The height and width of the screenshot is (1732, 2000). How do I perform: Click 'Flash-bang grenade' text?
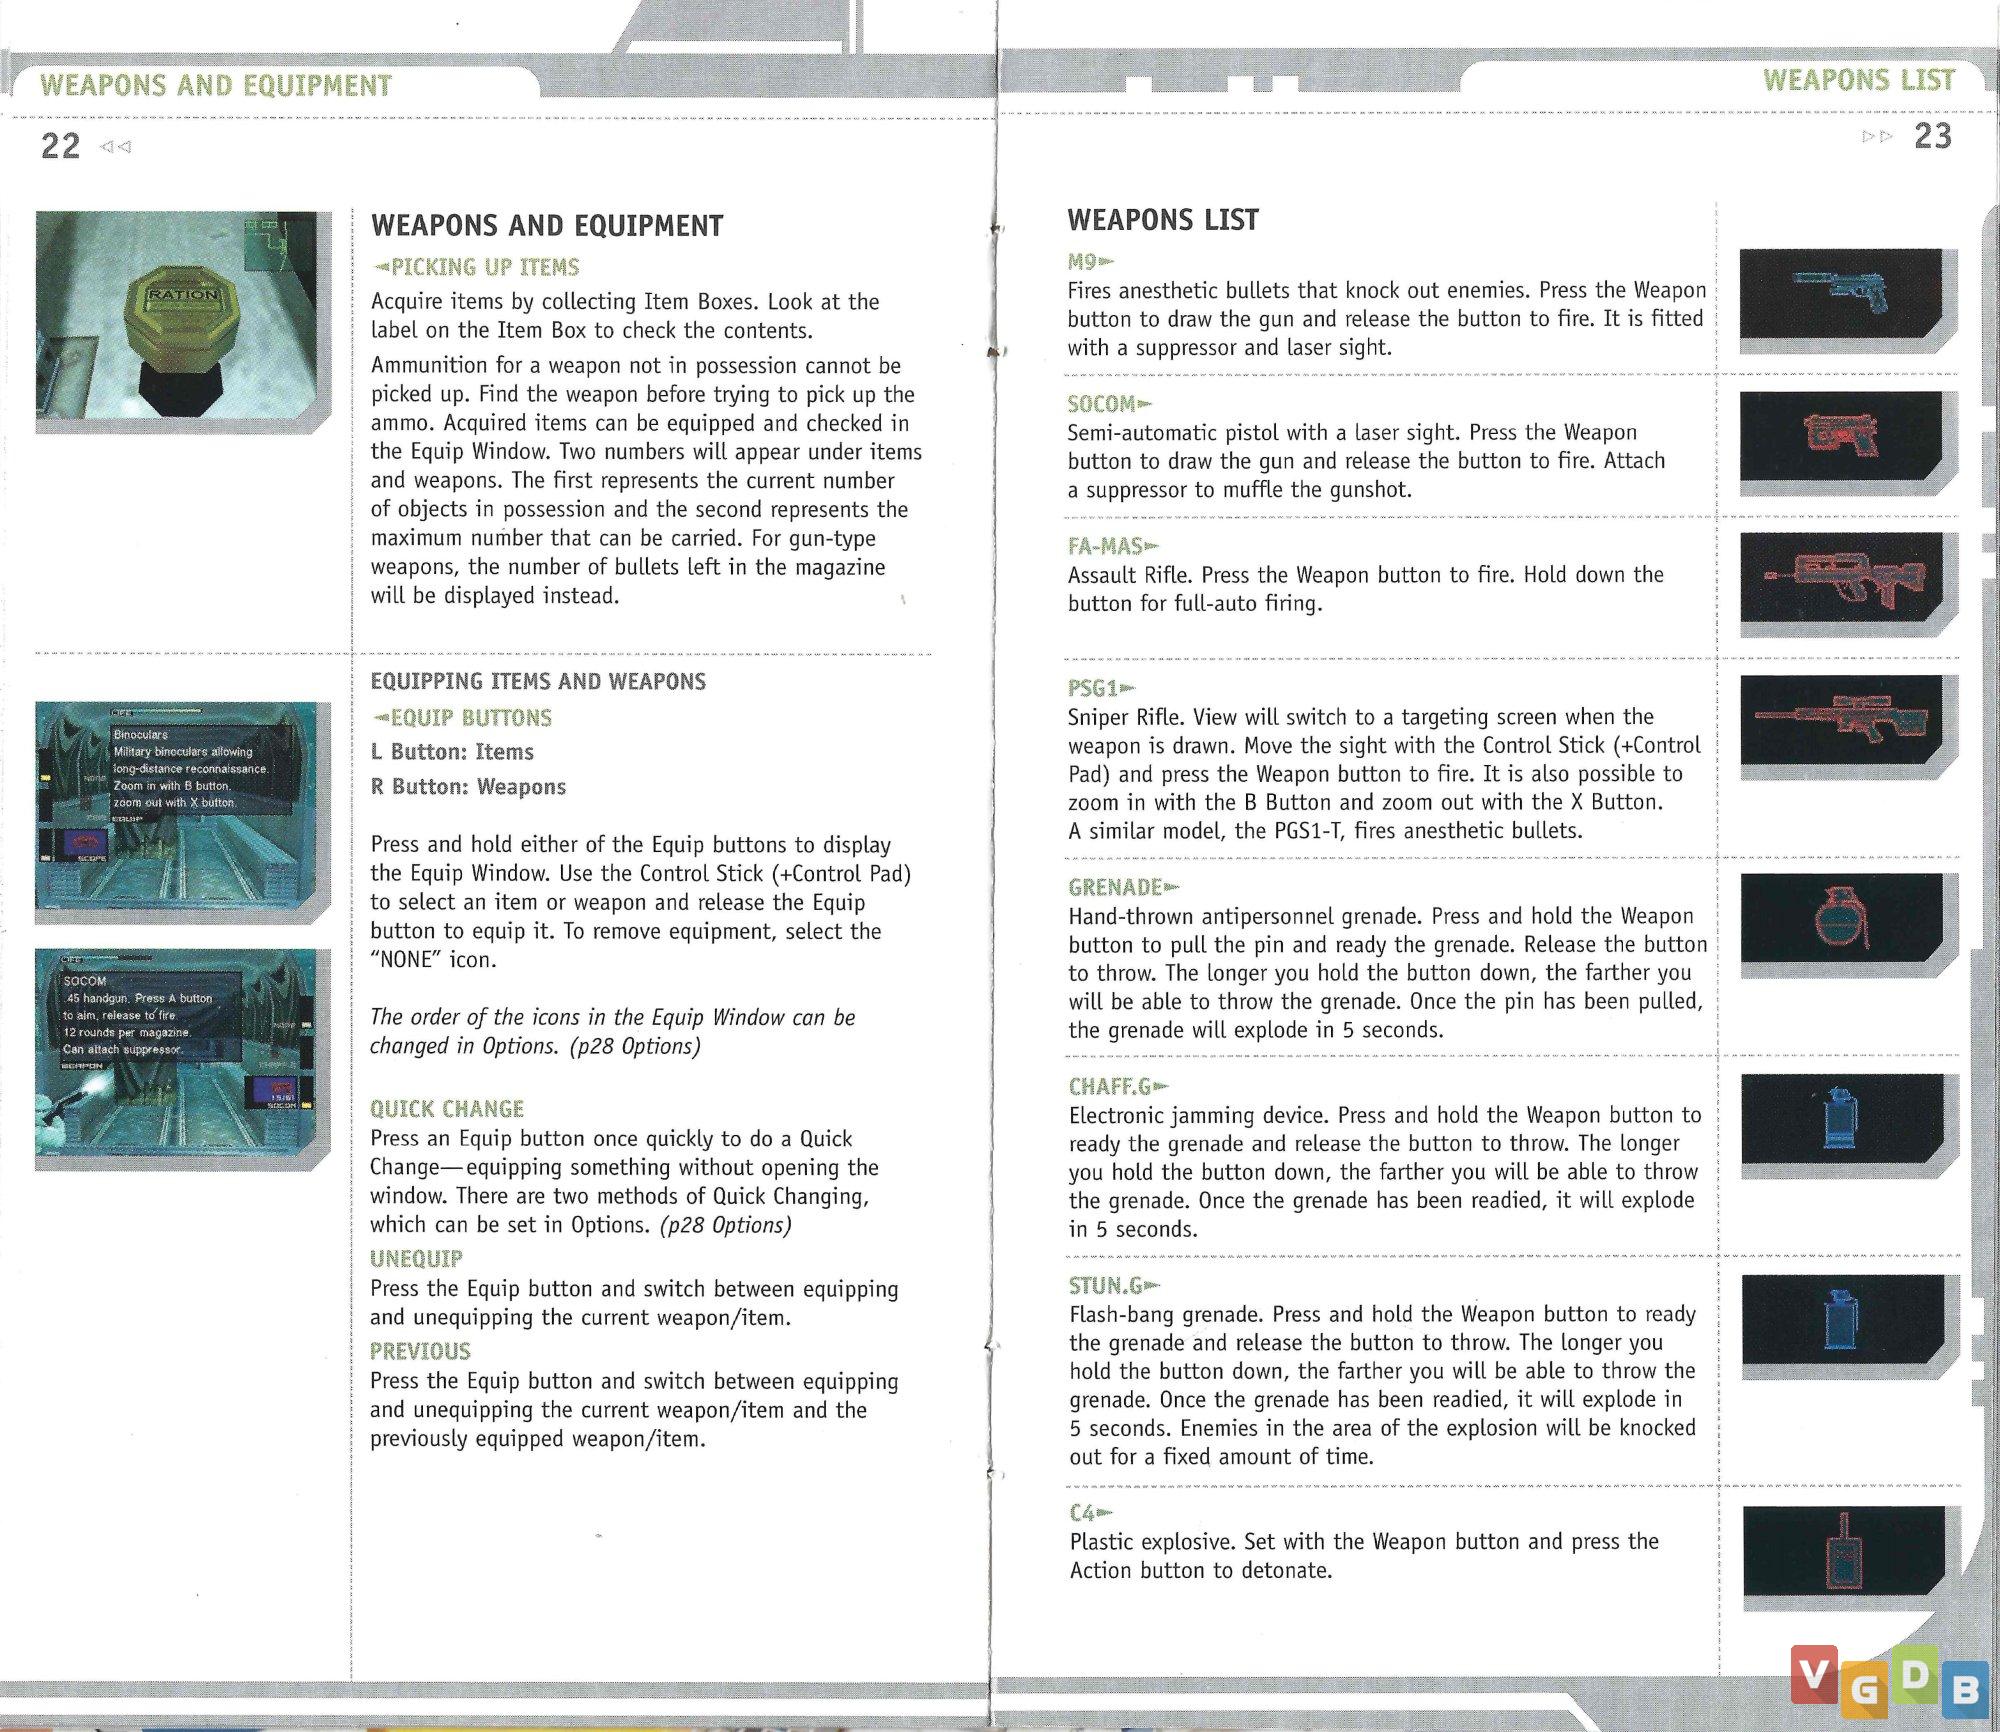[x=1166, y=1314]
